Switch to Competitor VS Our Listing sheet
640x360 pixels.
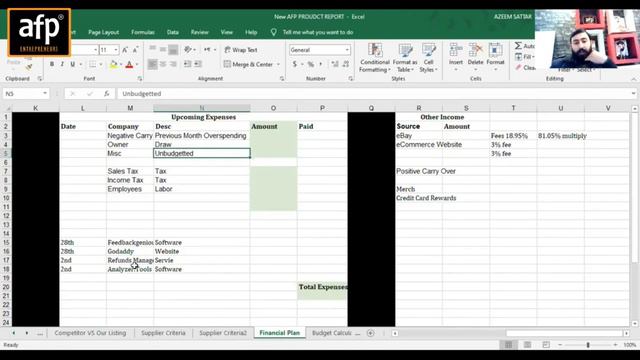click(x=90, y=333)
